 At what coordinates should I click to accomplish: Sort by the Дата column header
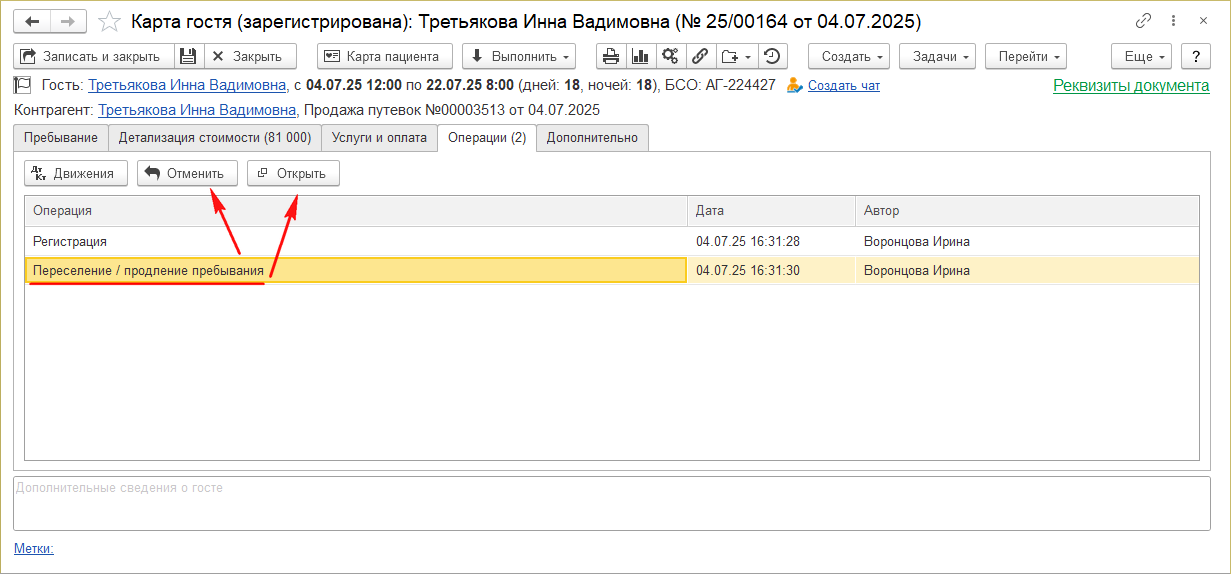[x=771, y=211]
